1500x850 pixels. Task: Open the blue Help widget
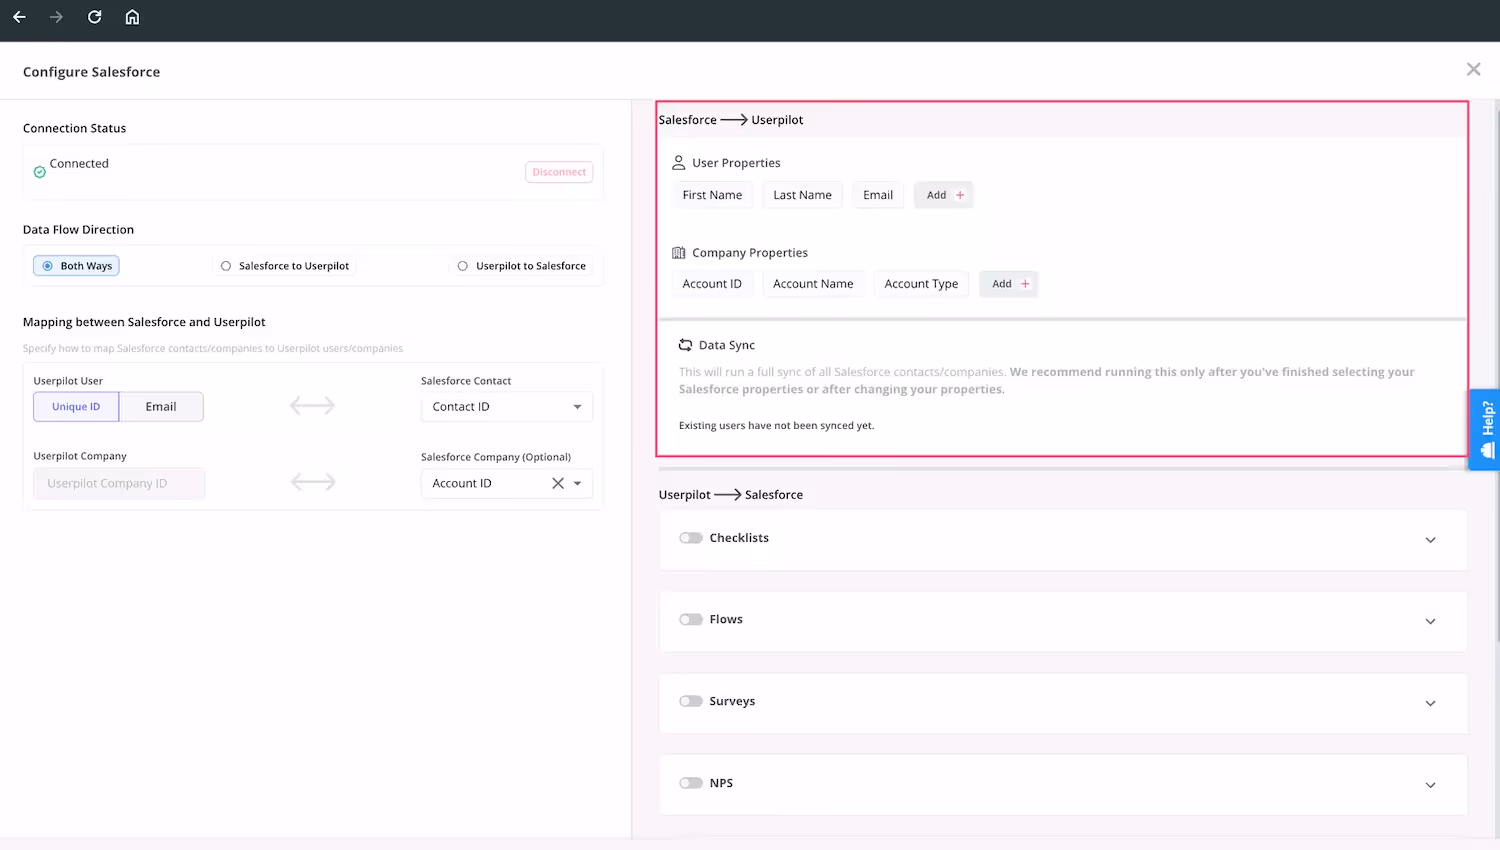pyautogui.click(x=1485, y=430)
